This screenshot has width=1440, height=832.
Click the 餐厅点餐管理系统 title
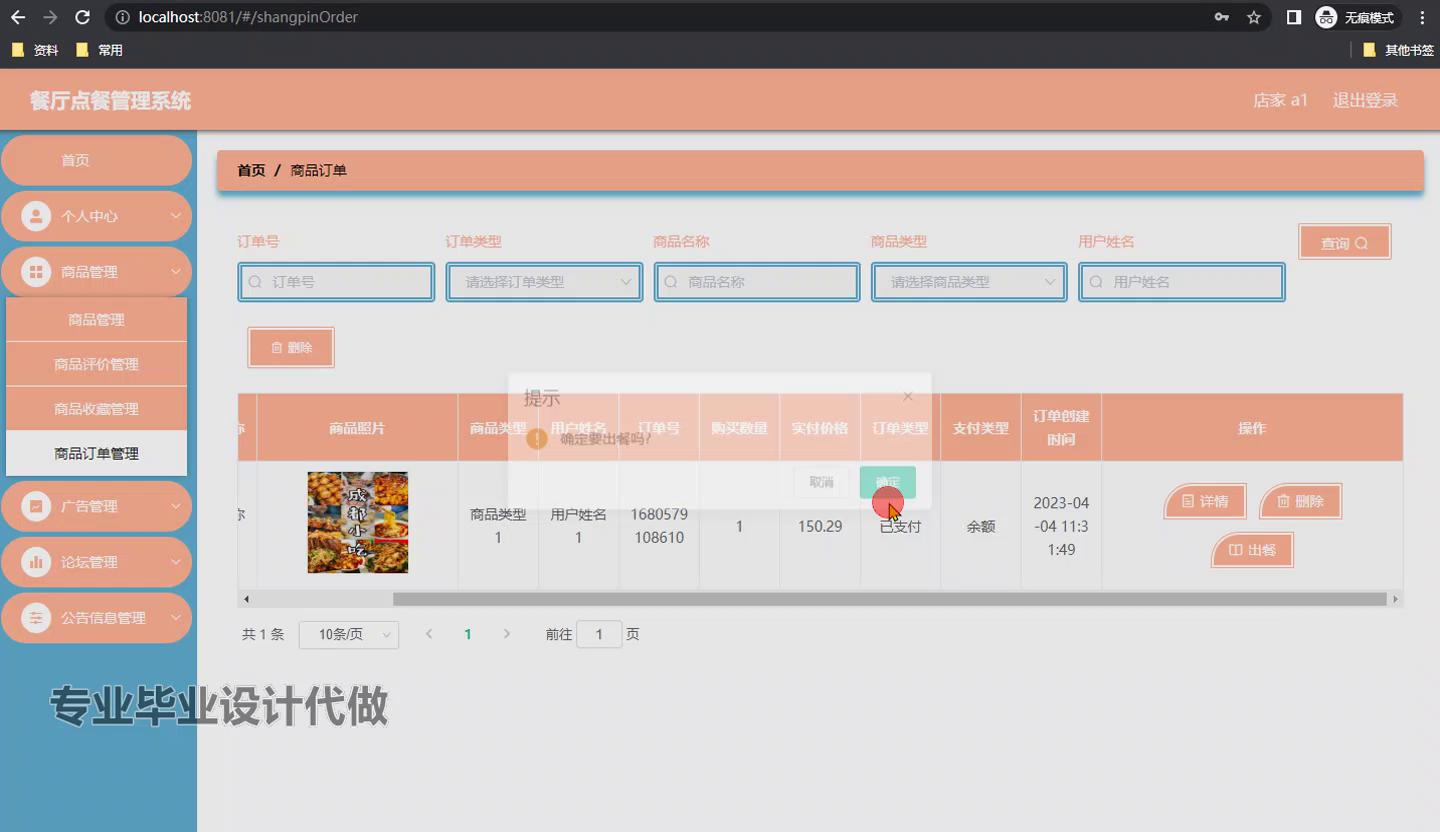(x=110, y=100)
